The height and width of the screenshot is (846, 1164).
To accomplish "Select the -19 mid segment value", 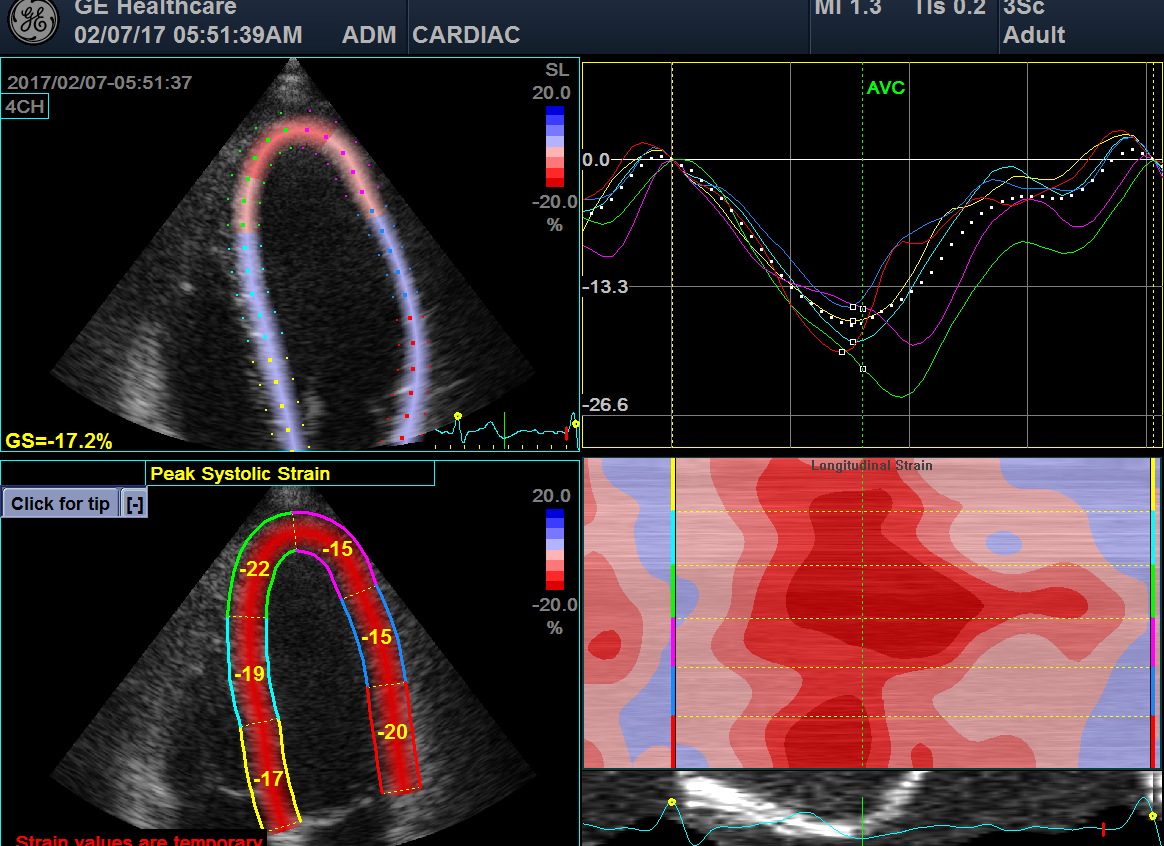I will pos(250,674).
